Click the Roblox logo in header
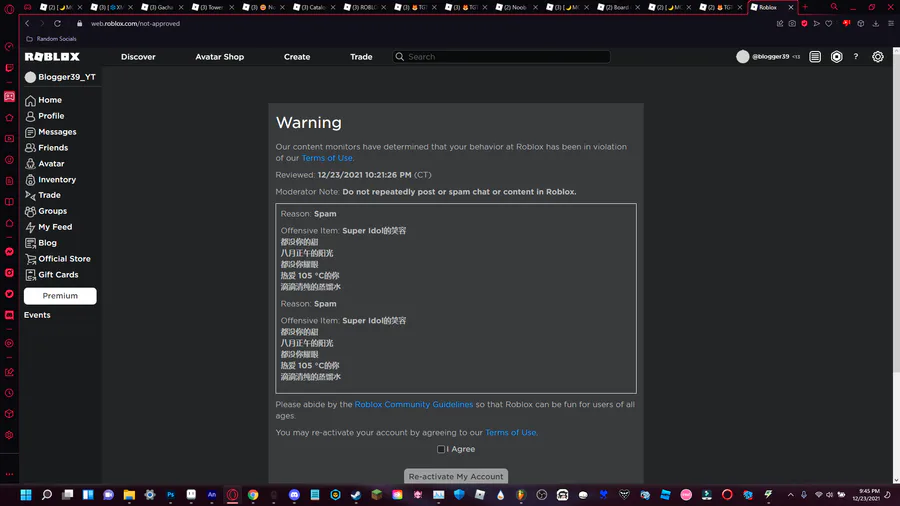The image size is (900, 506). 52,57
